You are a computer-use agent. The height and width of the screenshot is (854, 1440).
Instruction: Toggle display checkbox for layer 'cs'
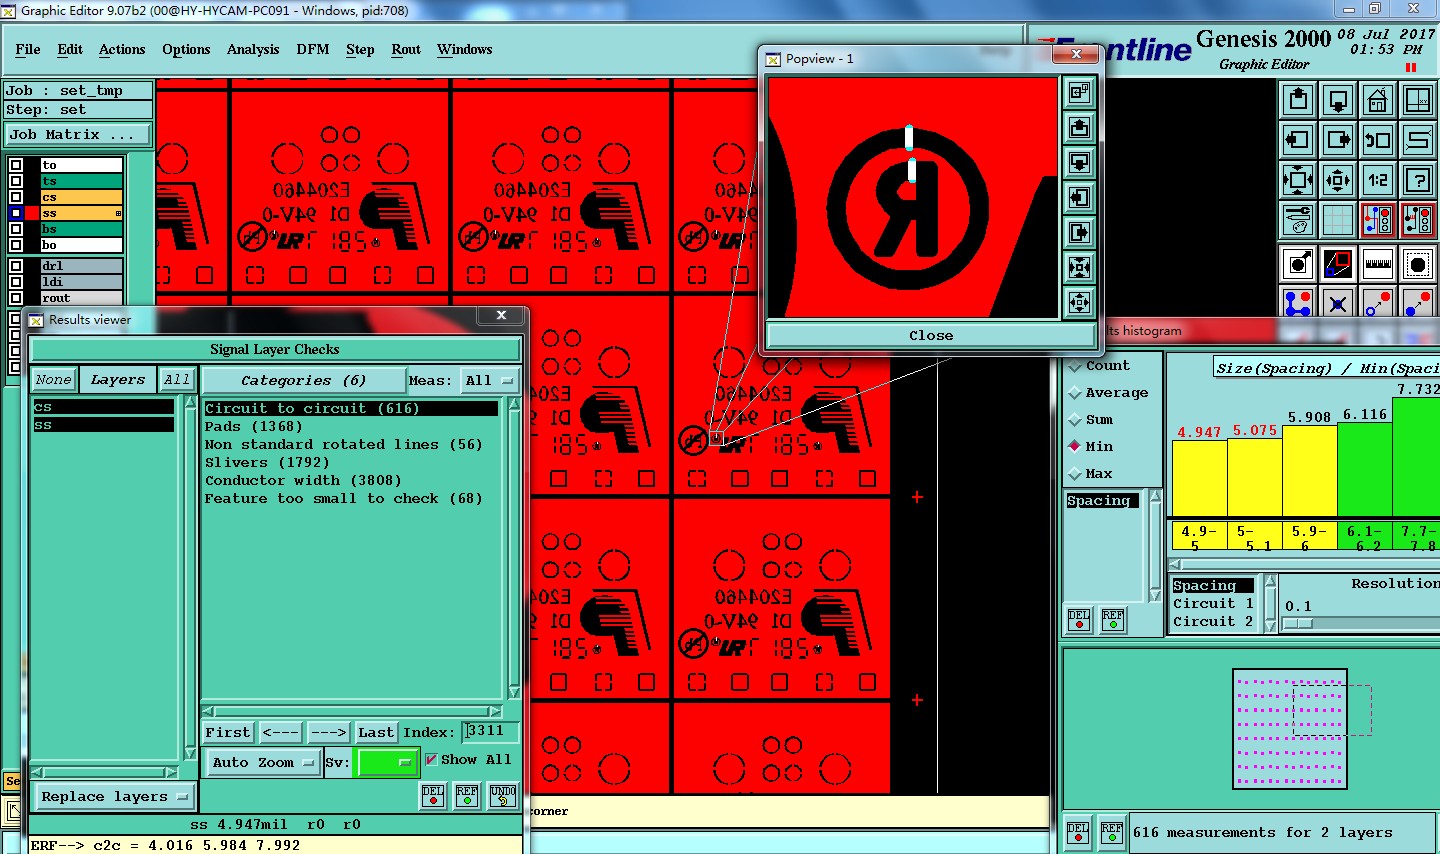tap(16, 197)
